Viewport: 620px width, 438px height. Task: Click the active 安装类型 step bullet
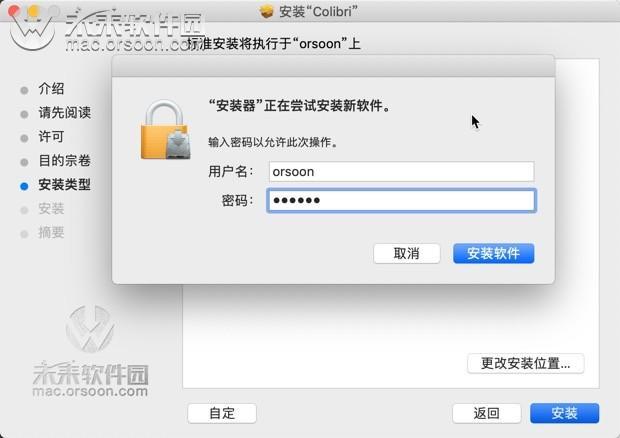(24, 186)
